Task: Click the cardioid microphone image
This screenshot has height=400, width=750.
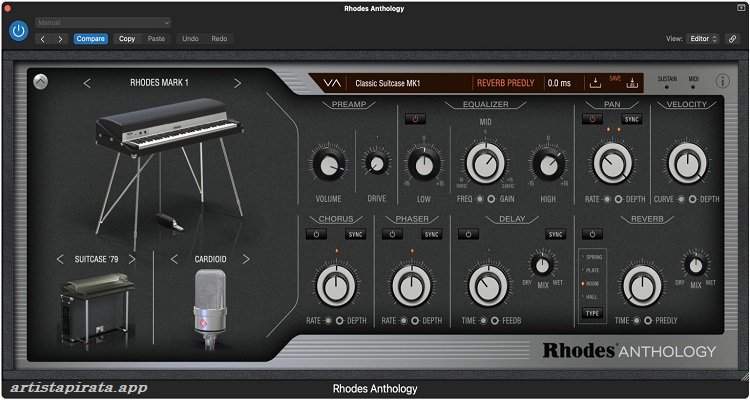Action: tap(210, 309)
